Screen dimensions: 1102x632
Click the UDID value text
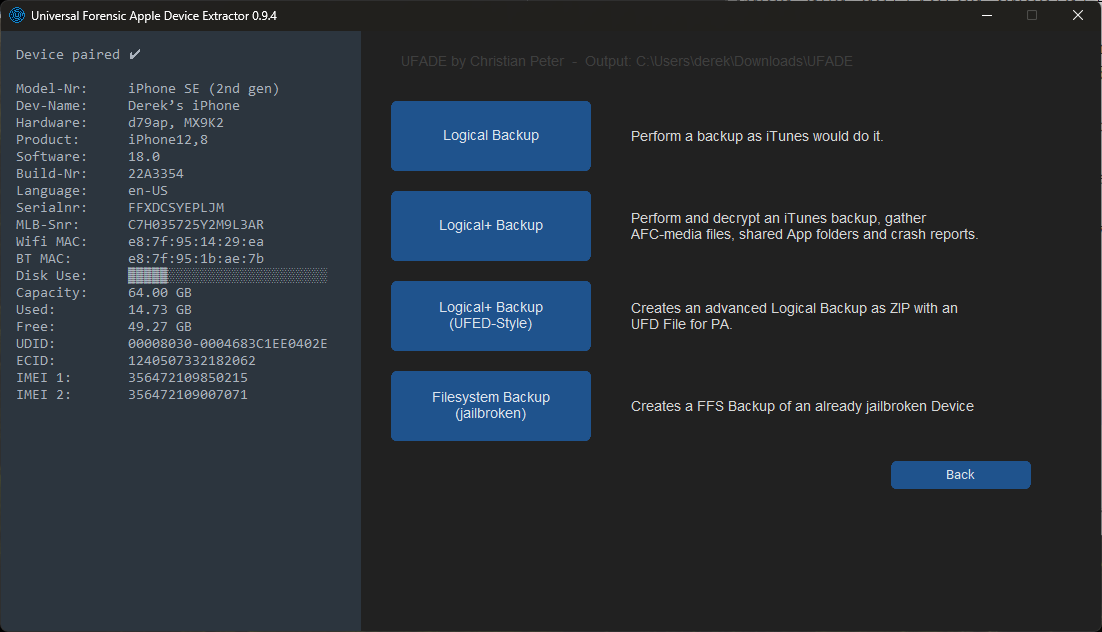[227, 343]
